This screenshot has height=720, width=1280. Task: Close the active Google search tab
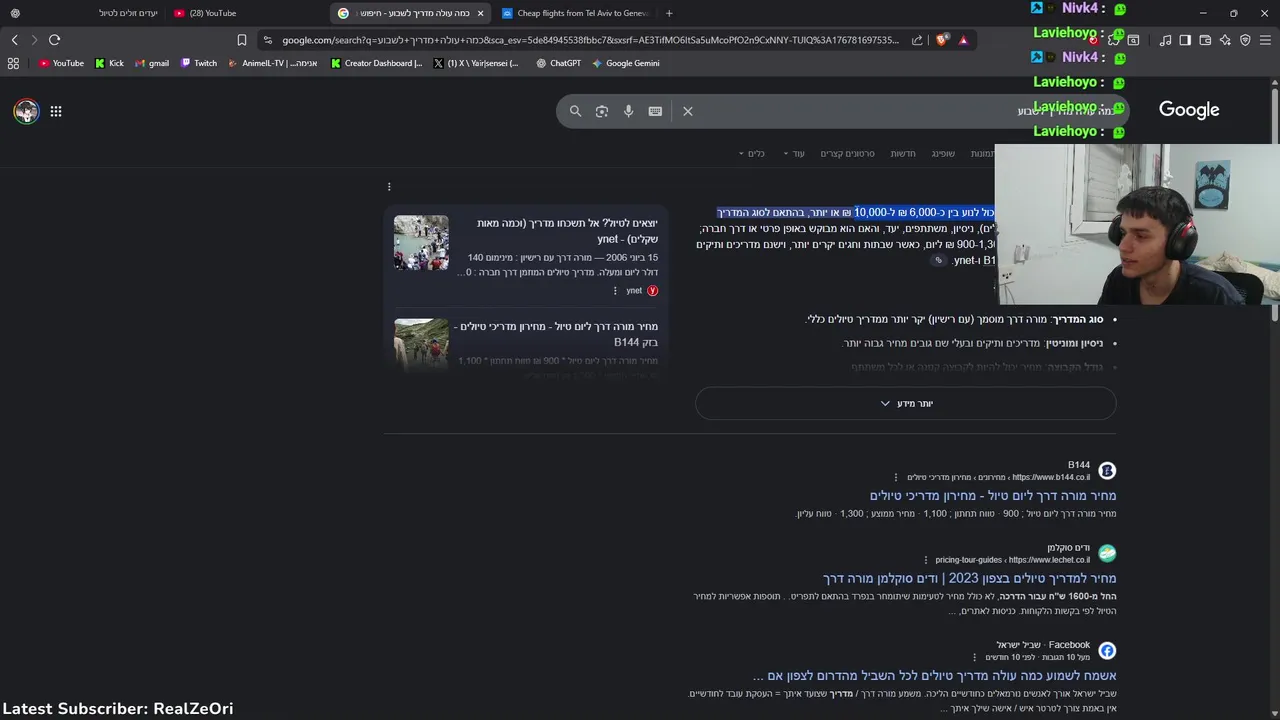coord(481,13)
